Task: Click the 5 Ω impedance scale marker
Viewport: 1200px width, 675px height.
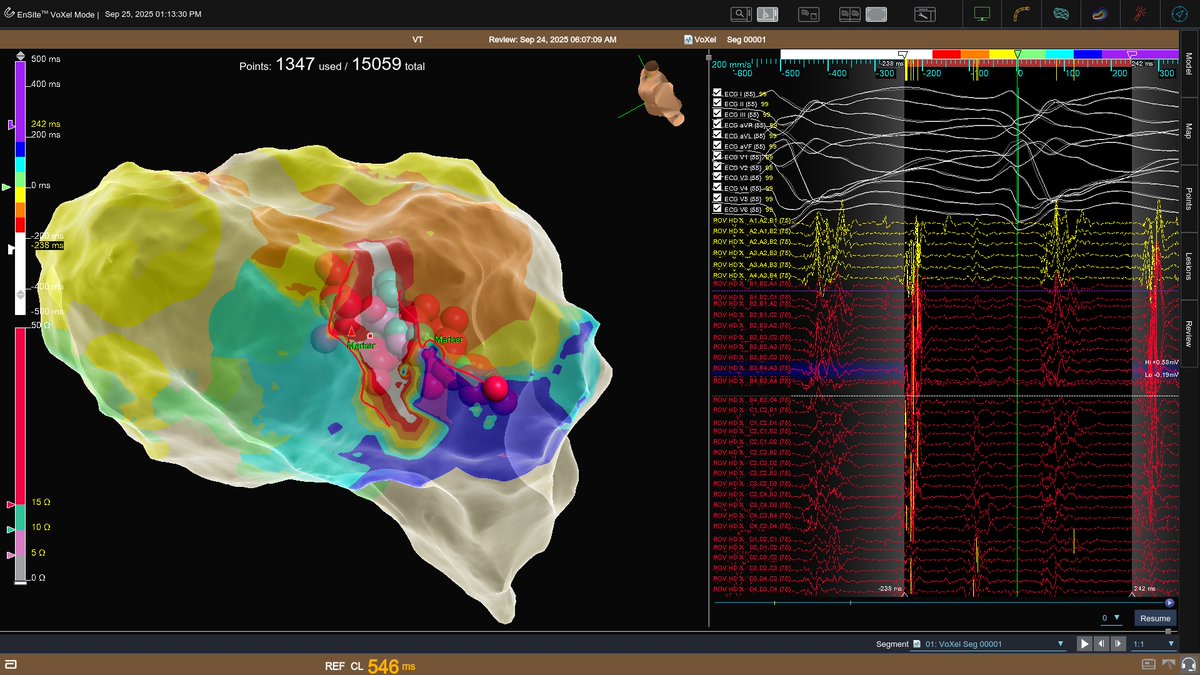Action: 11,553
